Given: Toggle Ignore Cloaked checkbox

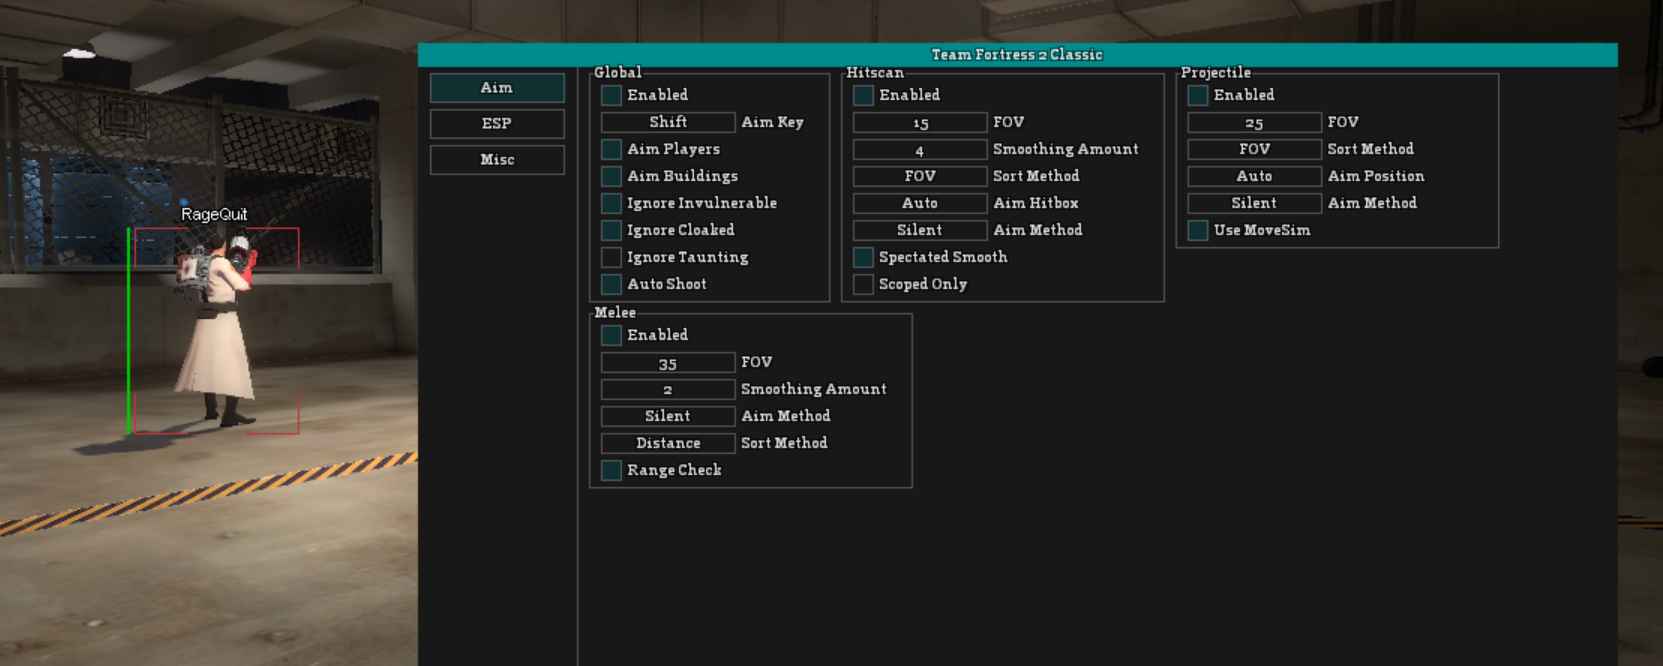Looking at the screenshot, I should [611, 230].
